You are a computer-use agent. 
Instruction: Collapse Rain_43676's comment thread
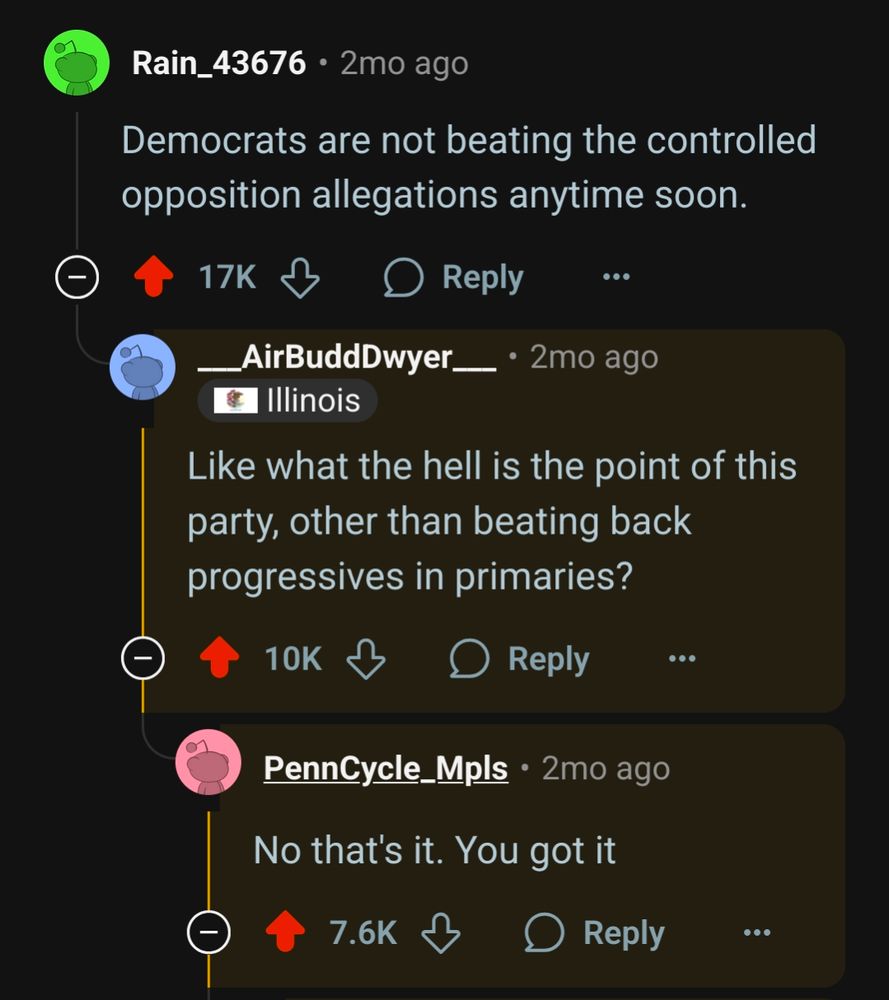(77, 277)
